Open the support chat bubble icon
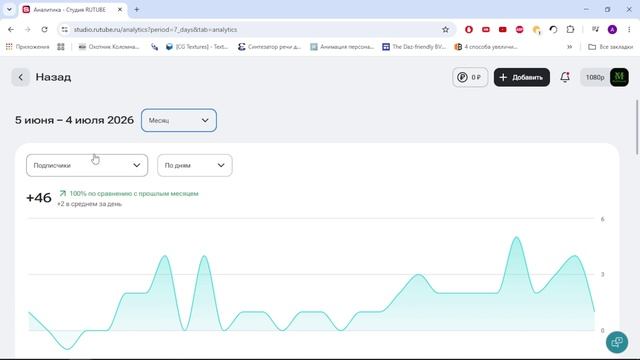 617,342
